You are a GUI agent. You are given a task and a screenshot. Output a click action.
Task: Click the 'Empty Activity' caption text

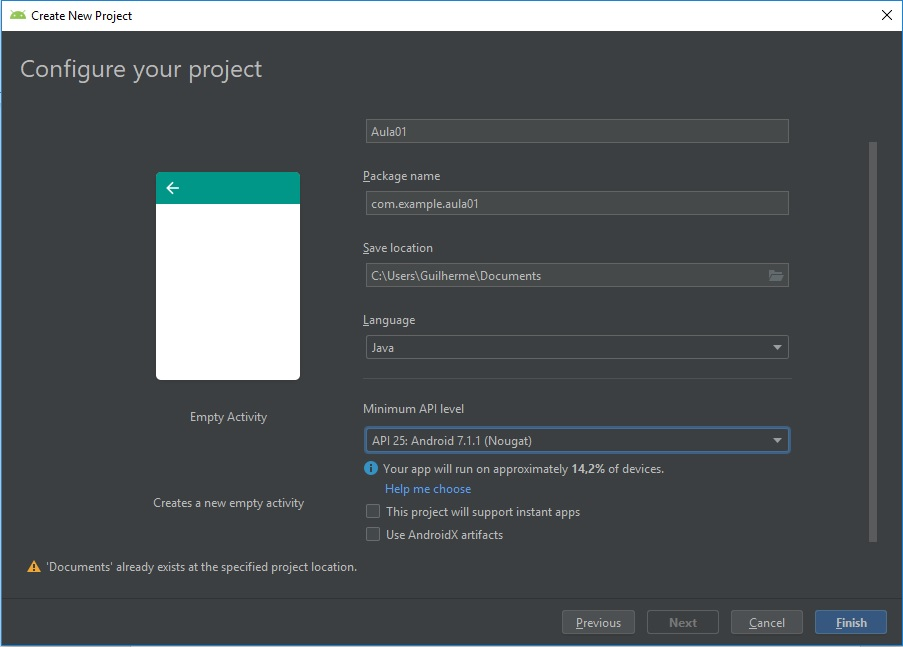[x=229, y=417]
